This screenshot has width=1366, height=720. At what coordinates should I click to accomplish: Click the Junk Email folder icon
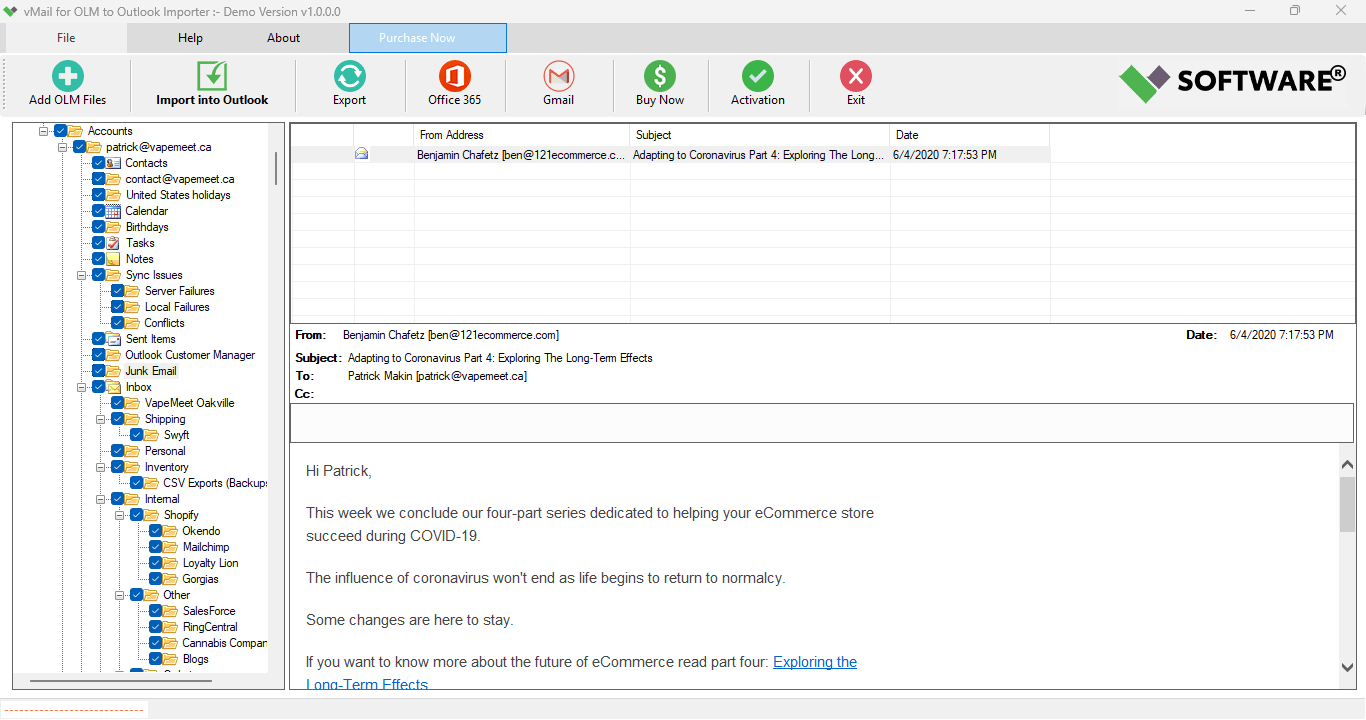coord(114,371)
